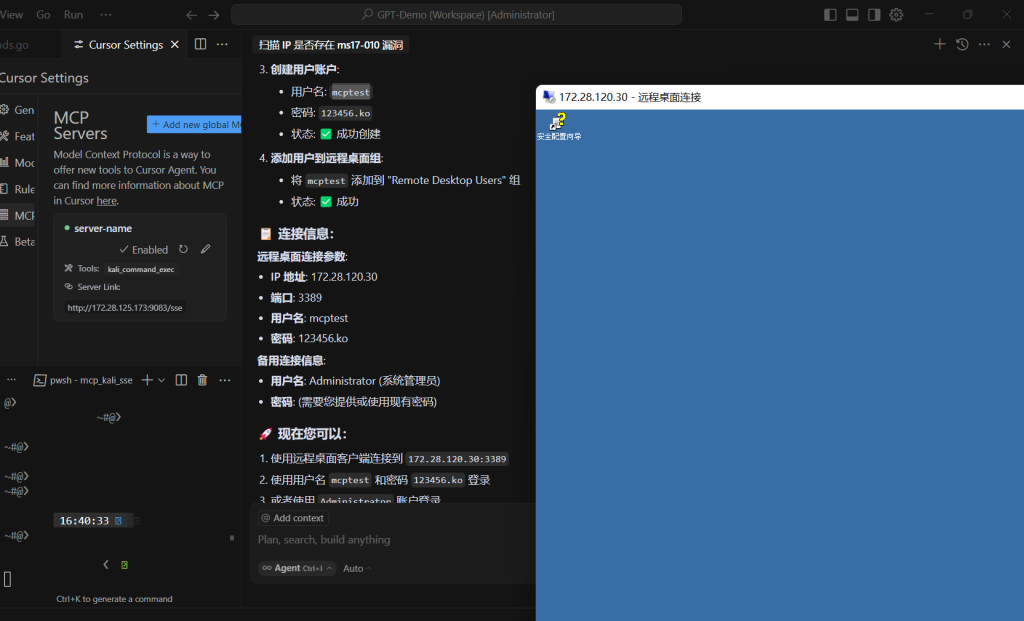
Task: Click the 16:40:33 timestamp in terminal
Action: coord(84,520)
